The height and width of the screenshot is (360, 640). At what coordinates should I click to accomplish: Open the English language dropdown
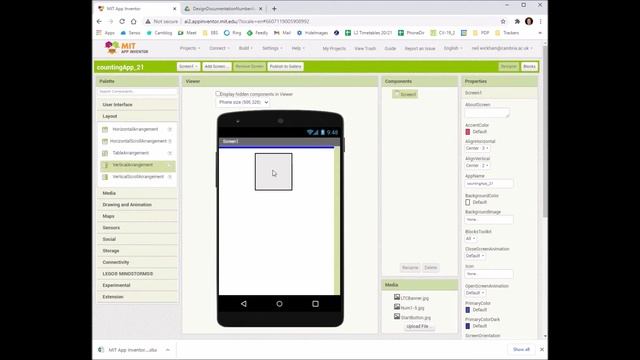[453, 48]
